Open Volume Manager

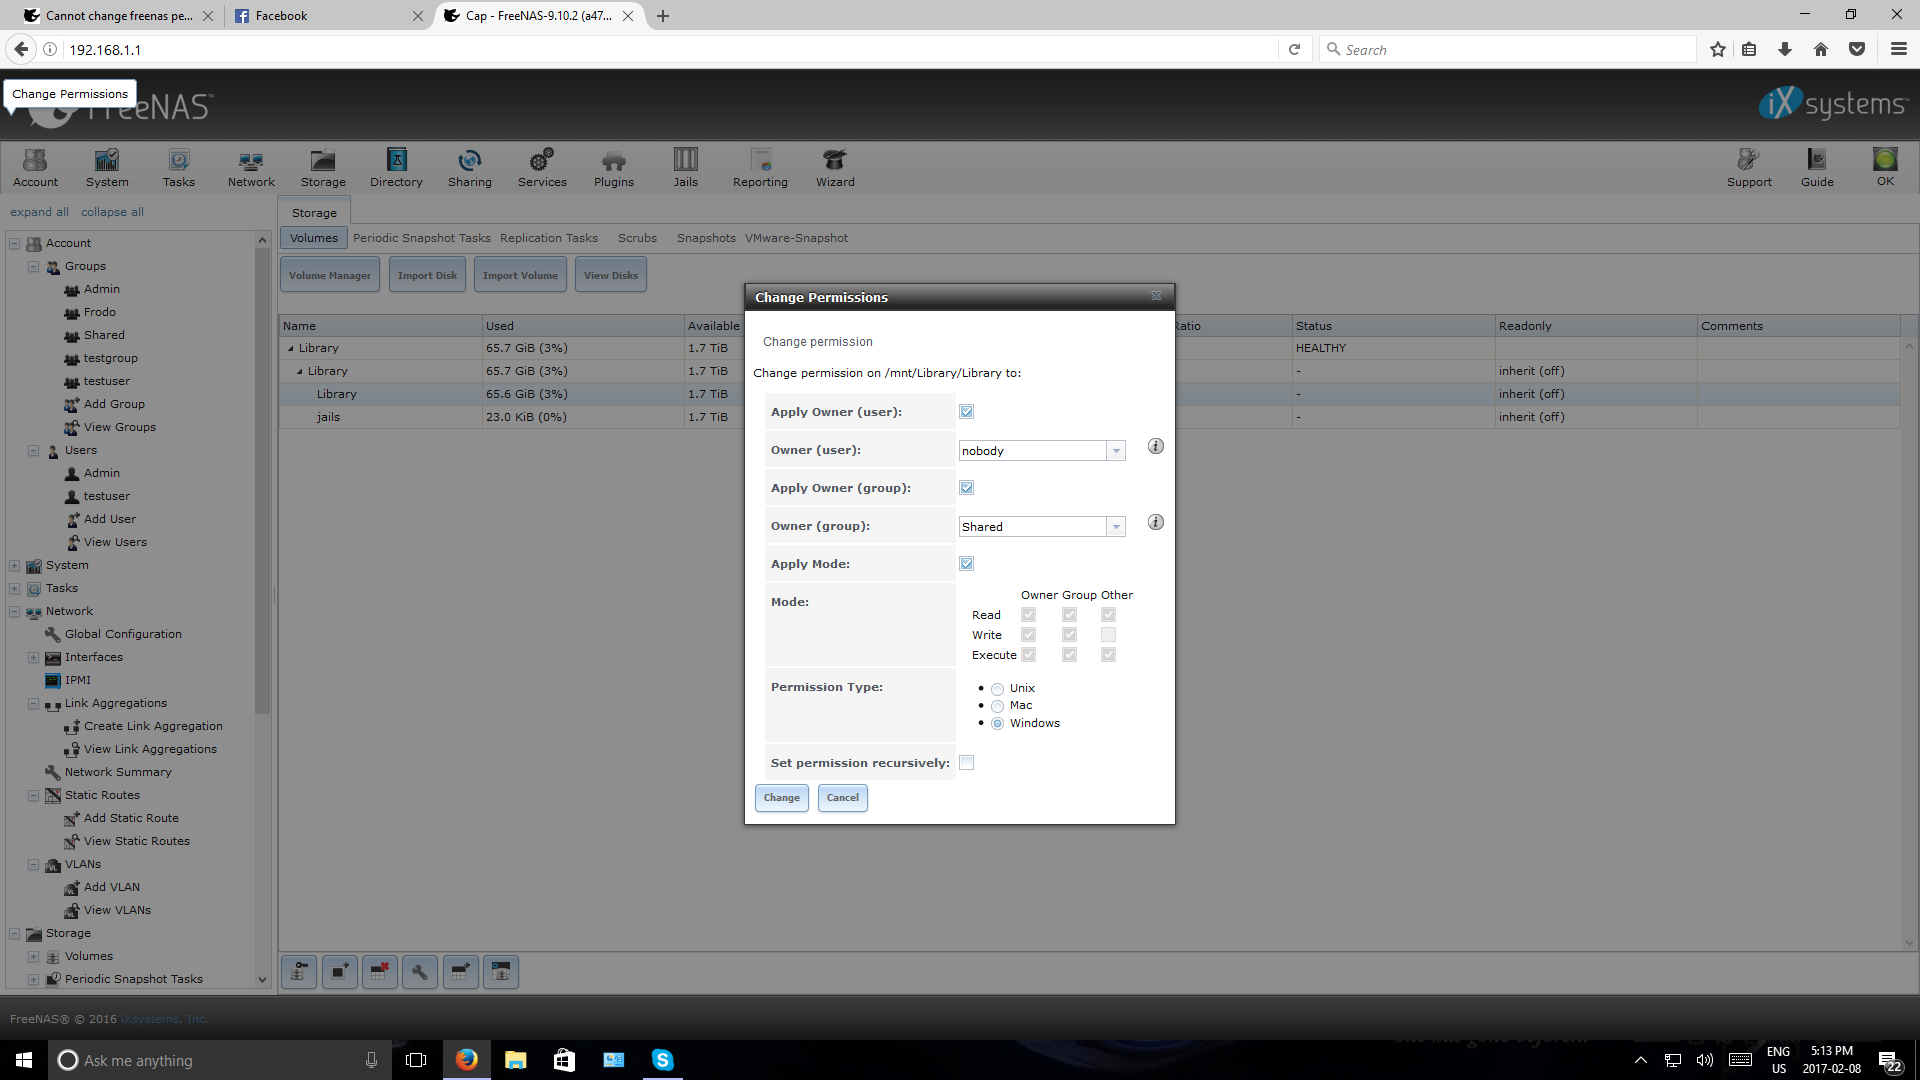click(330, 275)
